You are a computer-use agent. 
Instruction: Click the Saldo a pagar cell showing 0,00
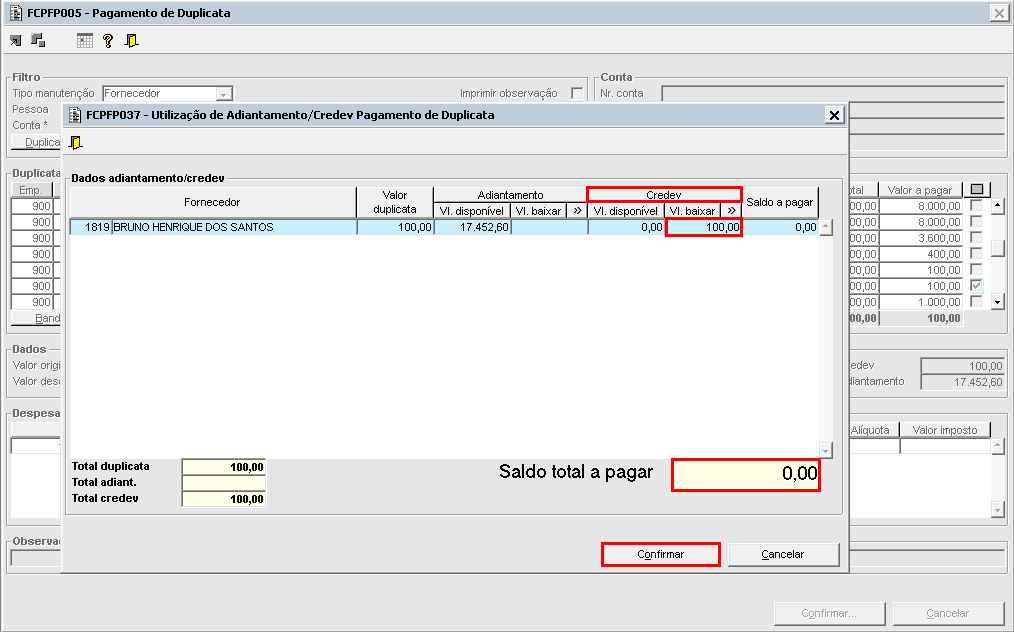click(x=780, y=227)
